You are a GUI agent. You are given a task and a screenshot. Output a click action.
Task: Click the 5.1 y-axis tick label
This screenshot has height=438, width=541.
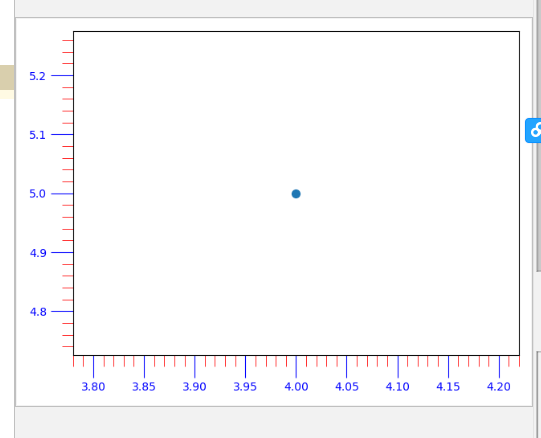click(37, 135)
